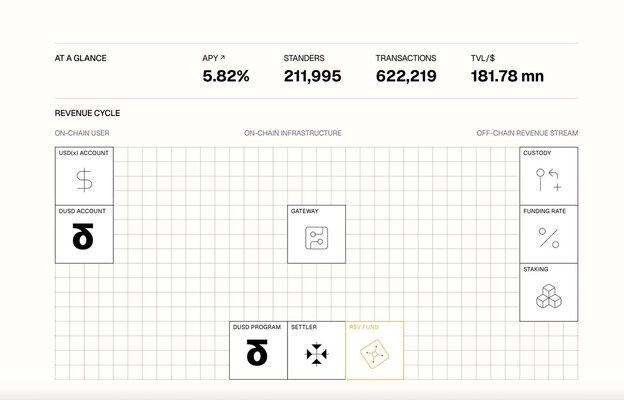Click the arrow next to APY

tap(222, 58)
